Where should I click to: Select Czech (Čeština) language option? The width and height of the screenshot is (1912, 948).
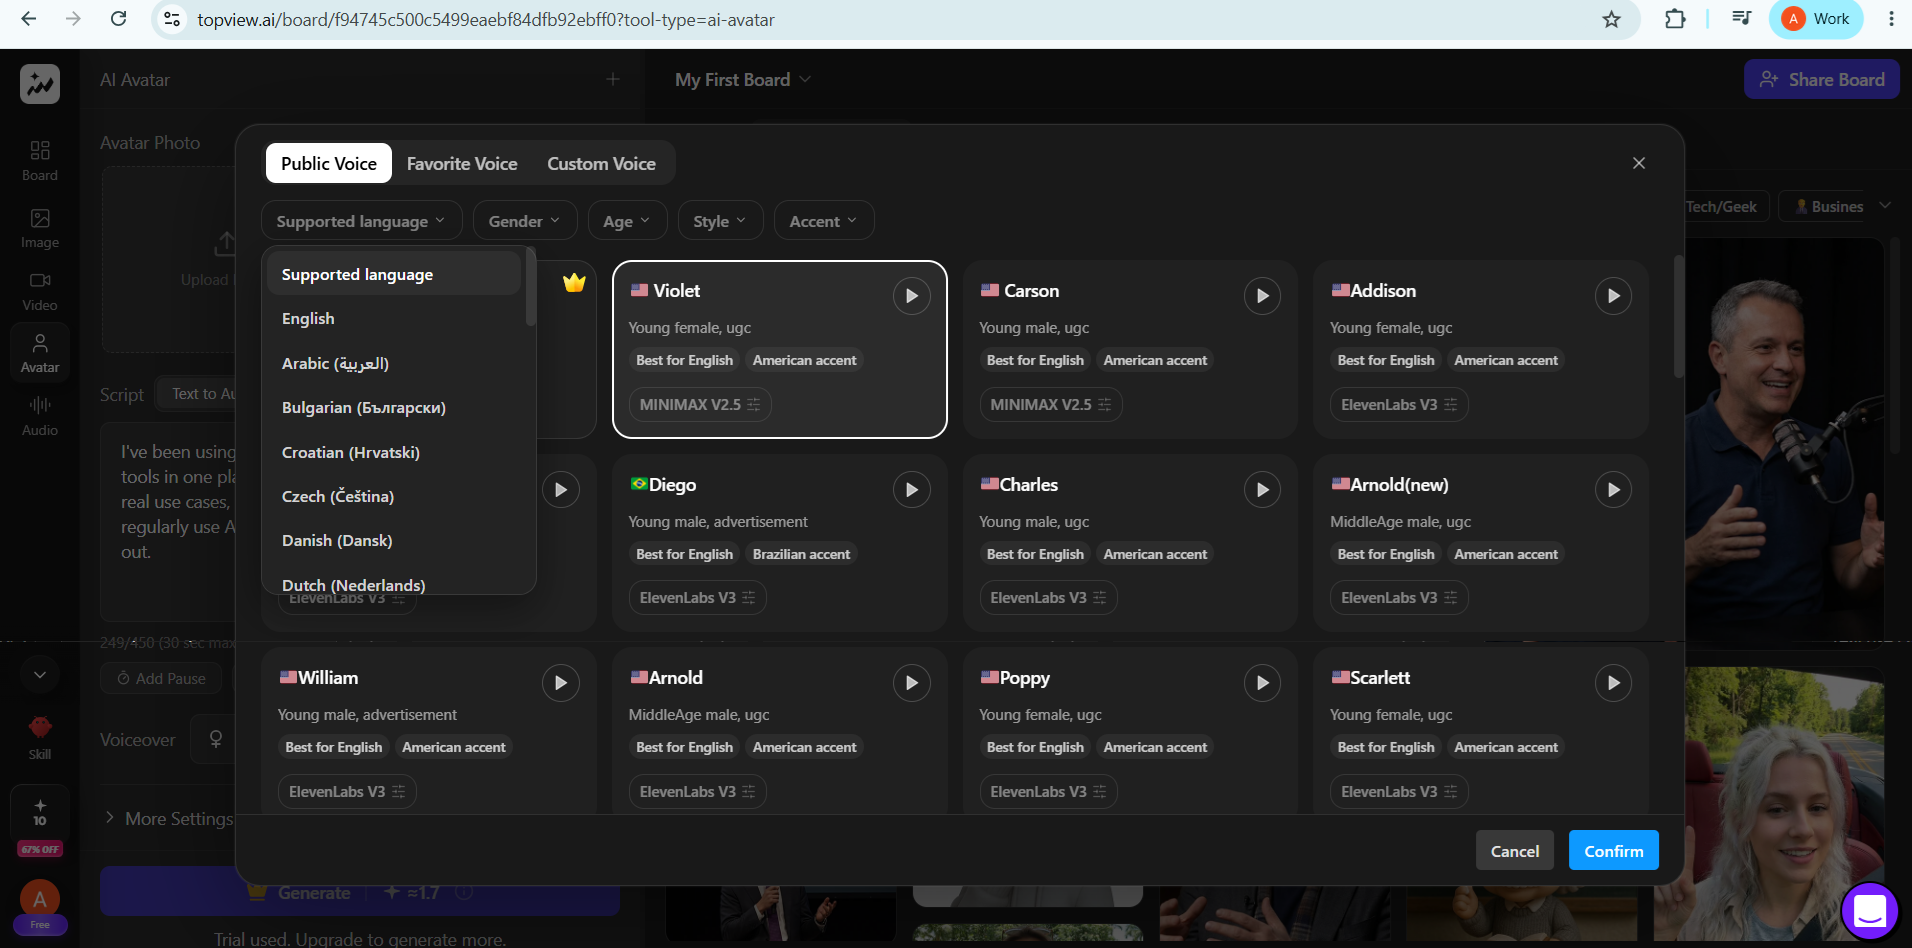394,496
